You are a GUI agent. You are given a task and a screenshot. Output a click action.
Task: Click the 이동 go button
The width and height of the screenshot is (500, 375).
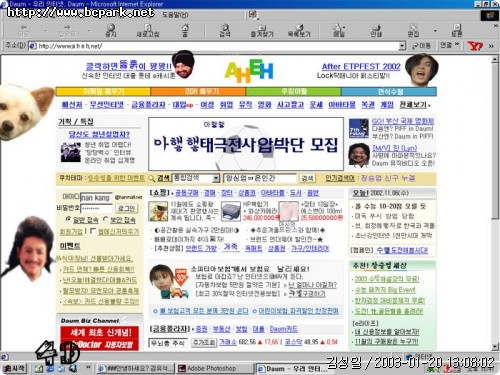click(422, 46)
